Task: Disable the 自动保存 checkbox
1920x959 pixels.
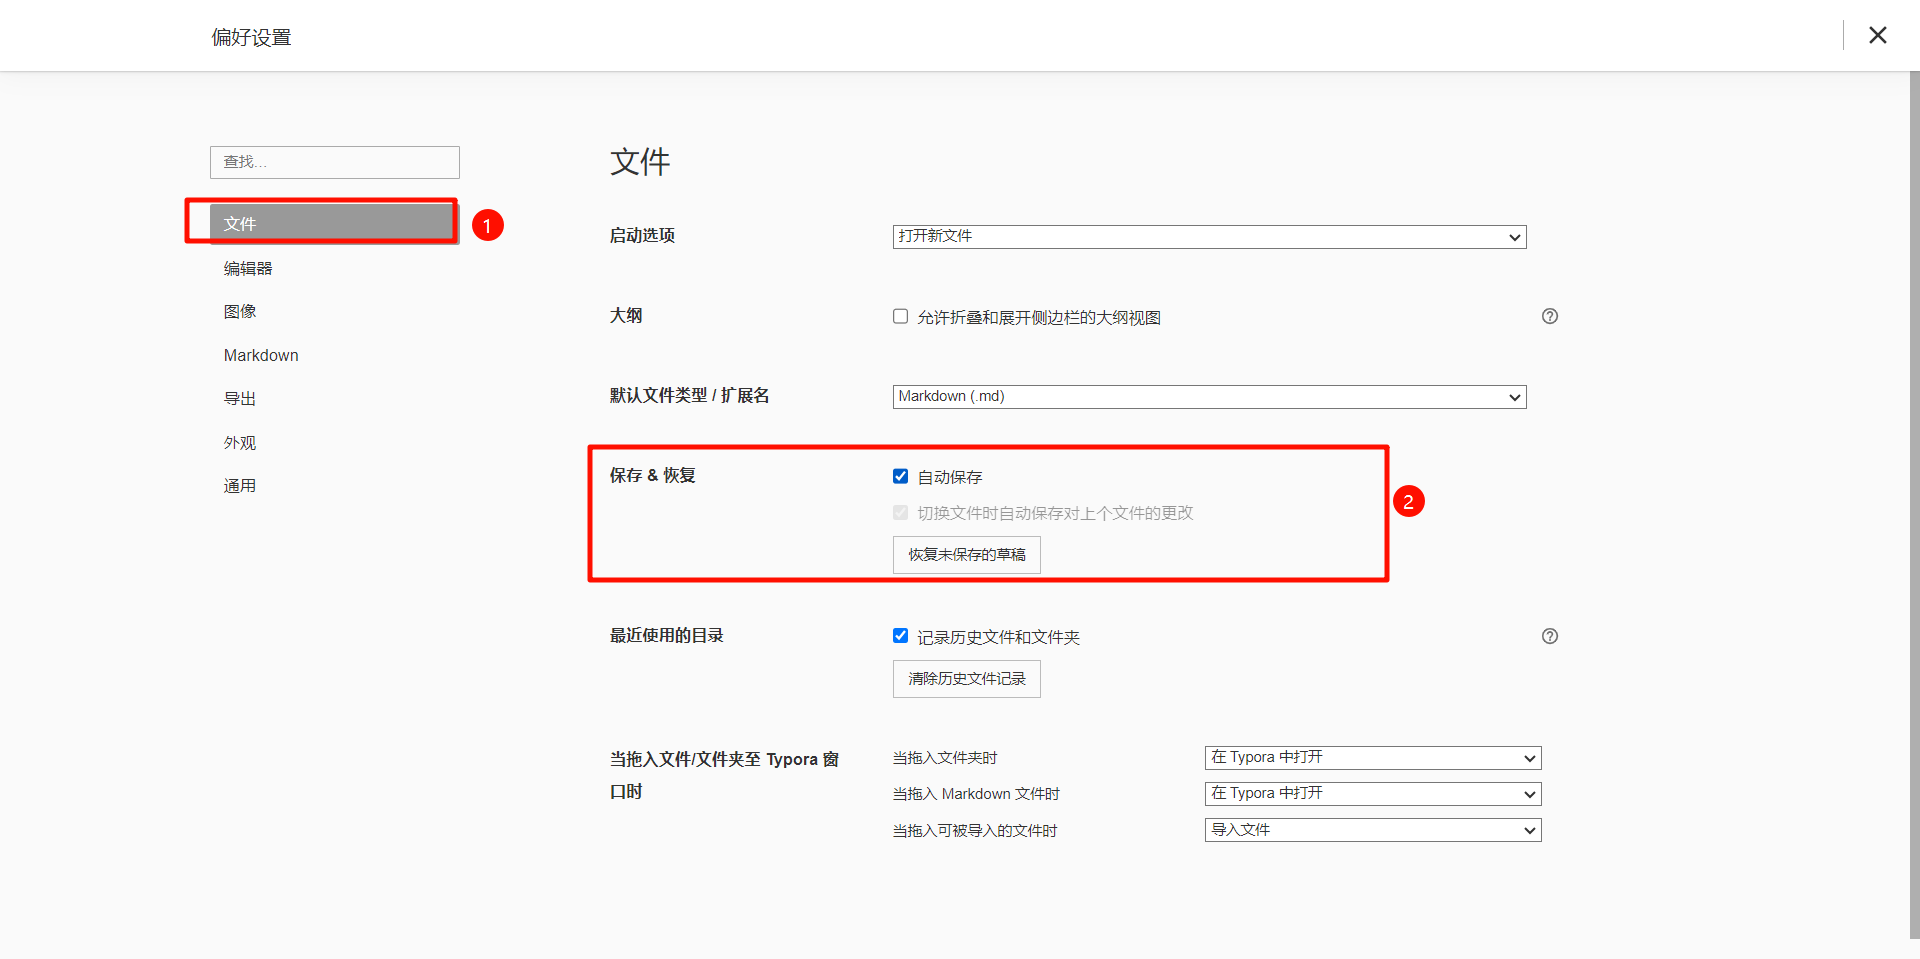Action: 900,476
